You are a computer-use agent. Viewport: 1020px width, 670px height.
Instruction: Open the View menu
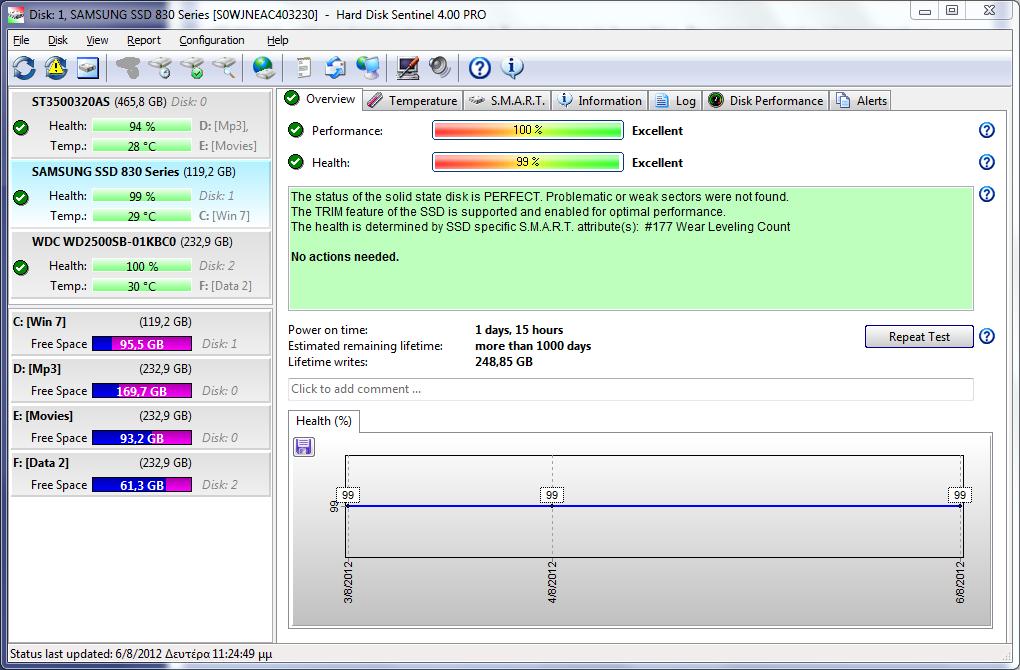[x=97, y=40]
